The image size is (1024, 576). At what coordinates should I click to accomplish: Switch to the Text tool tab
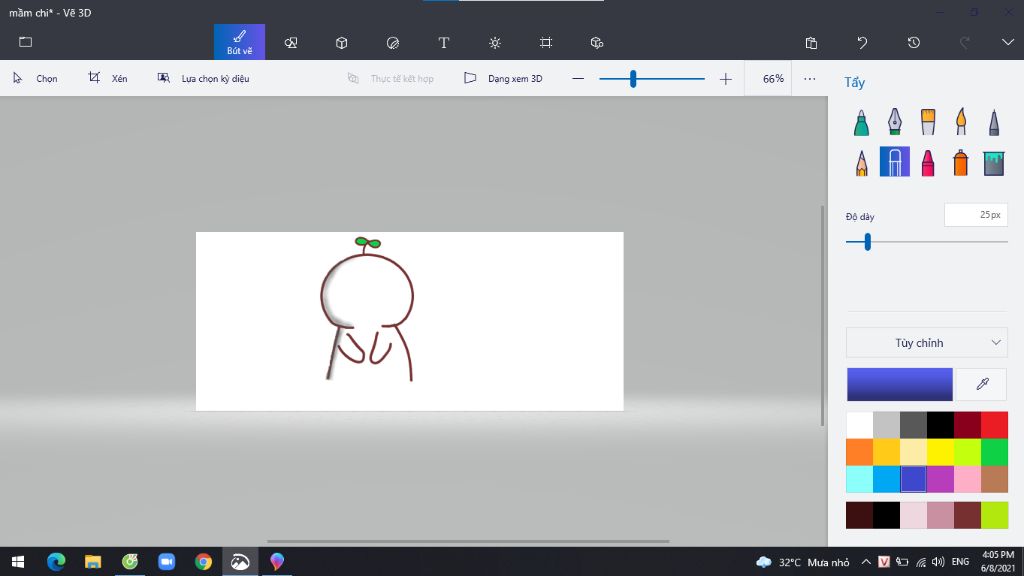(443, 42)
